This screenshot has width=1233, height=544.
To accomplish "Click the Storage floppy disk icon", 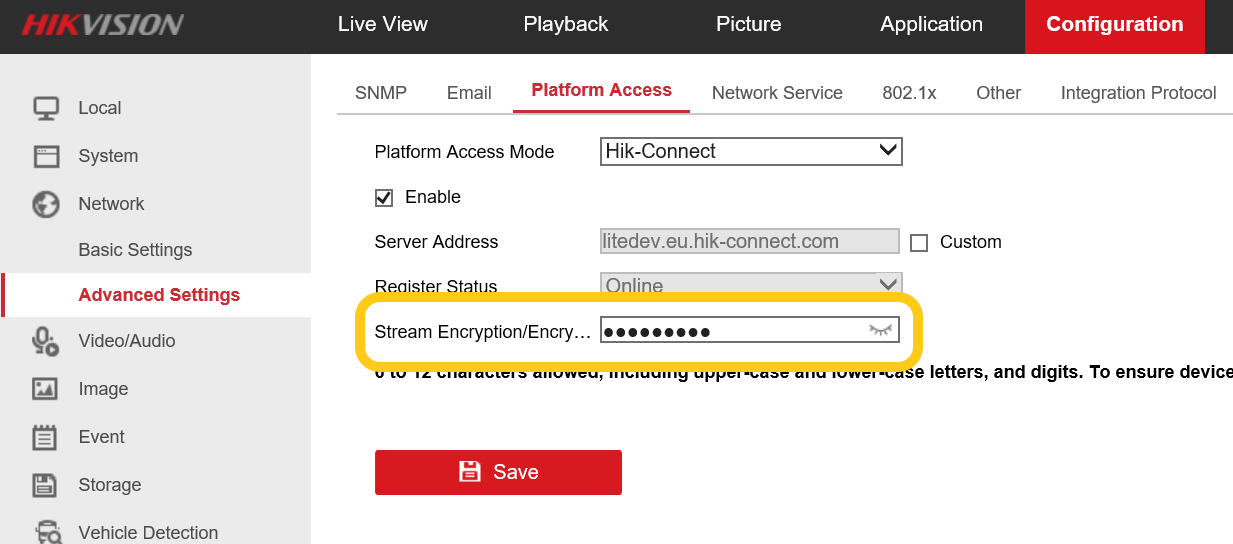I will pos(46,485).
